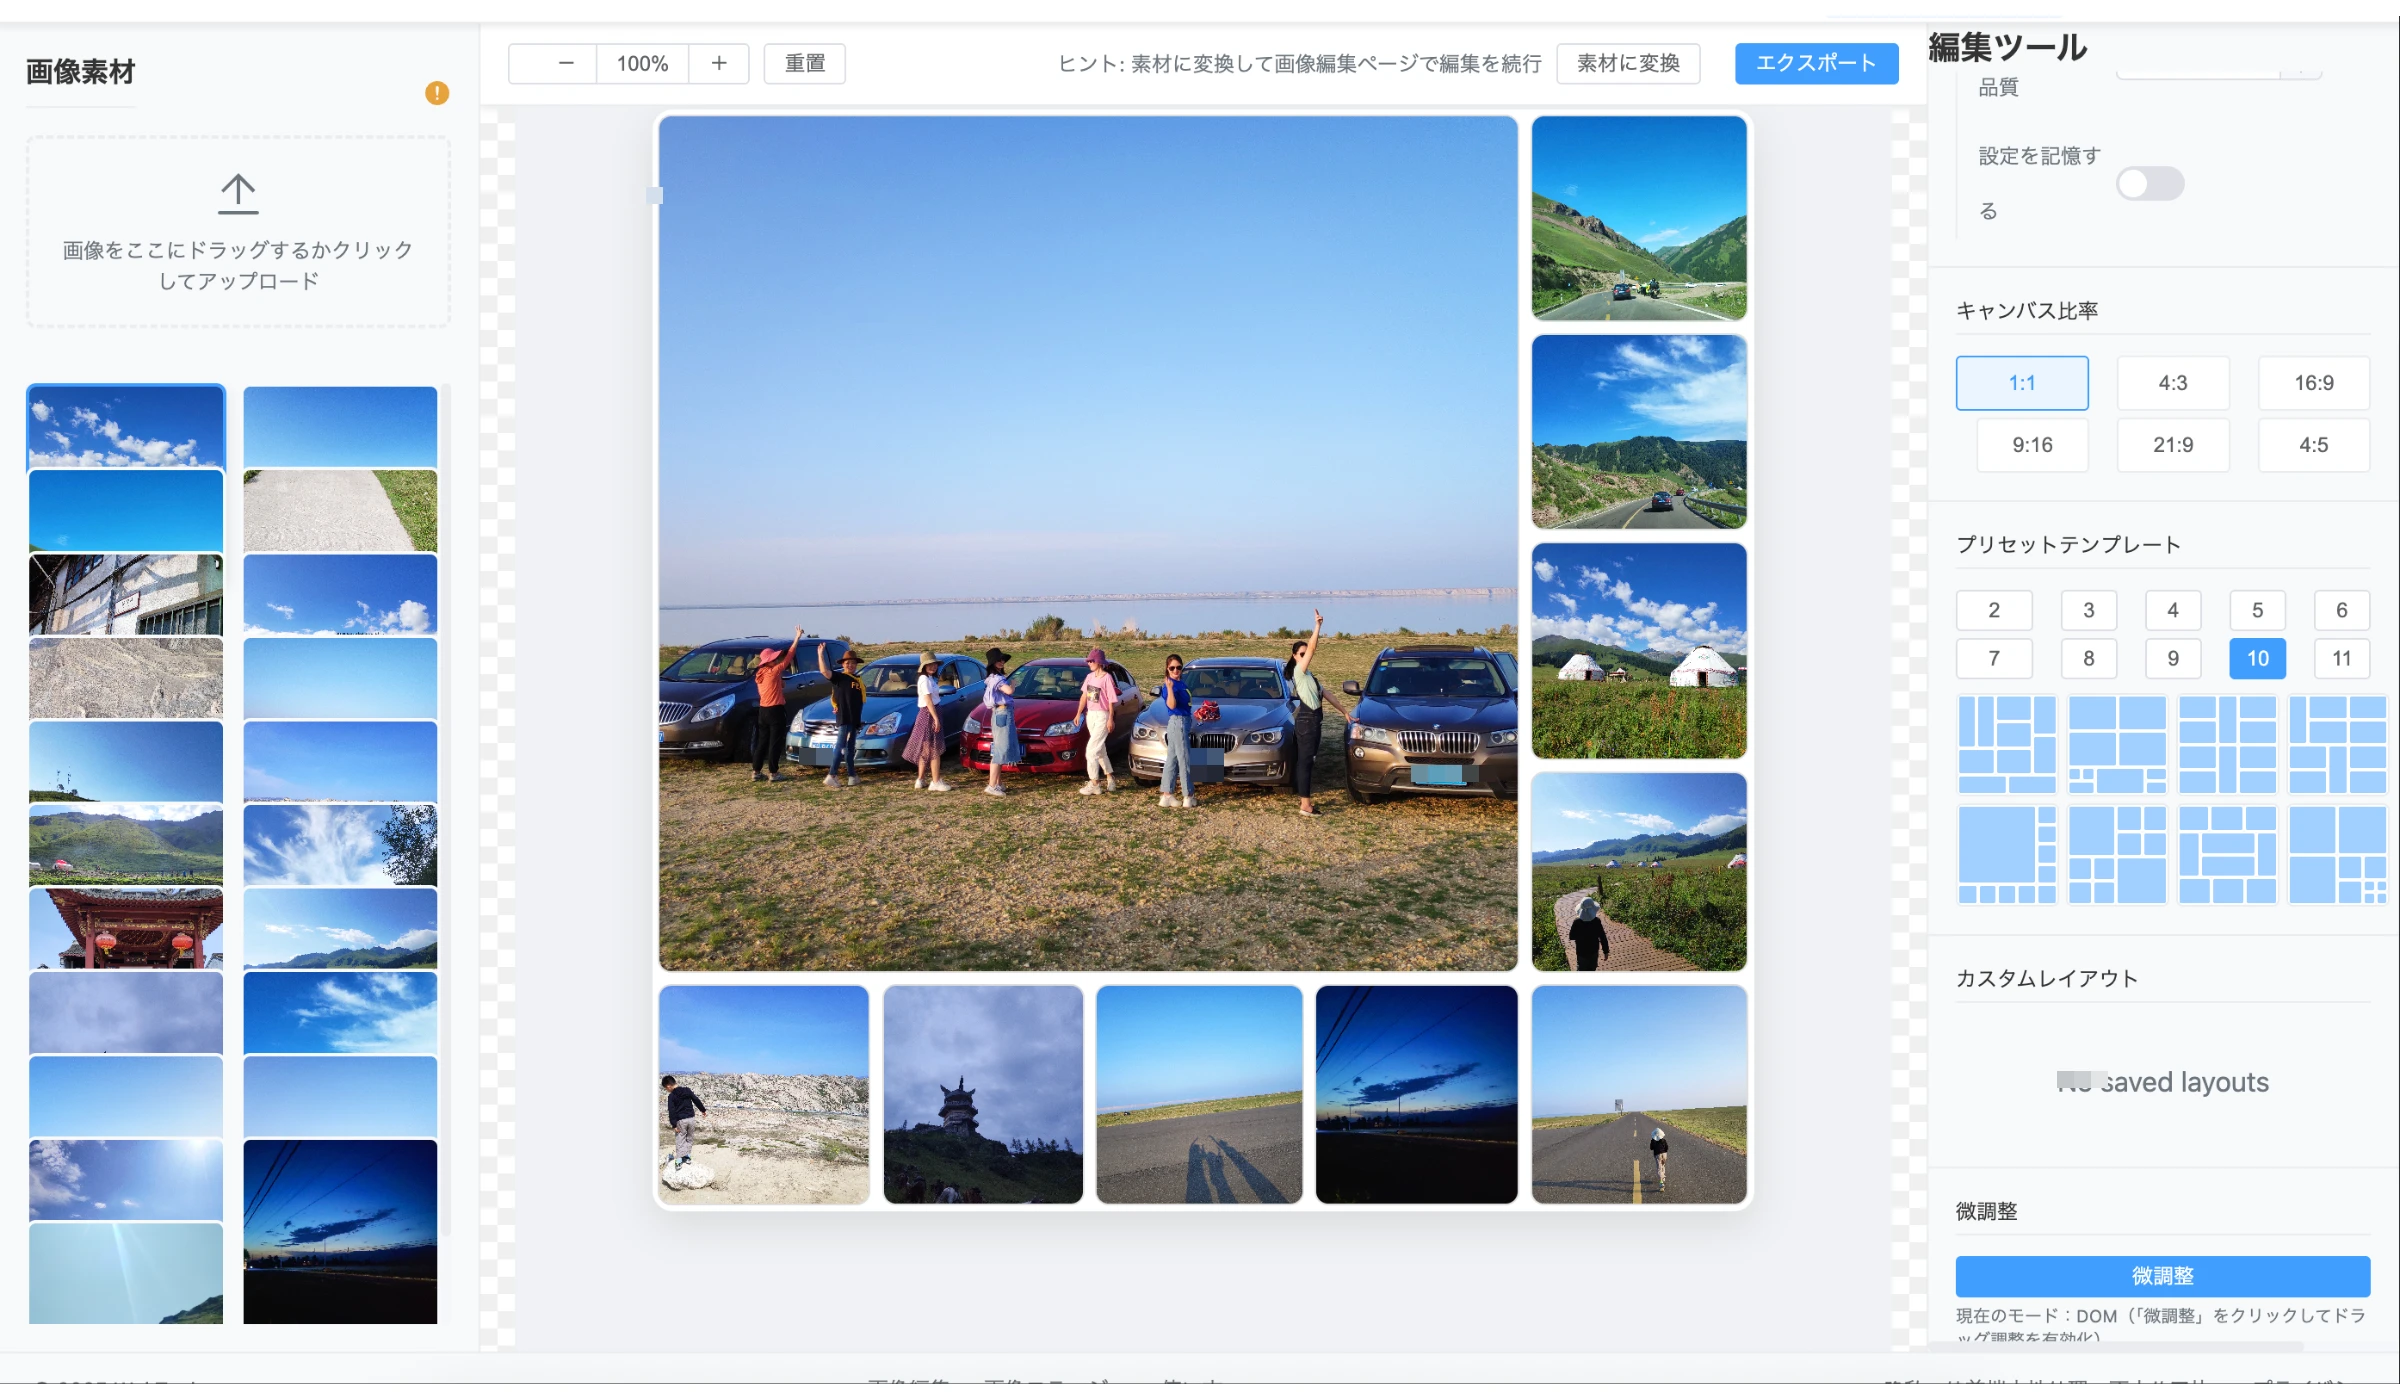
Task: Select the pagoda on hill photo in collage
Action: pos(983,1094)
